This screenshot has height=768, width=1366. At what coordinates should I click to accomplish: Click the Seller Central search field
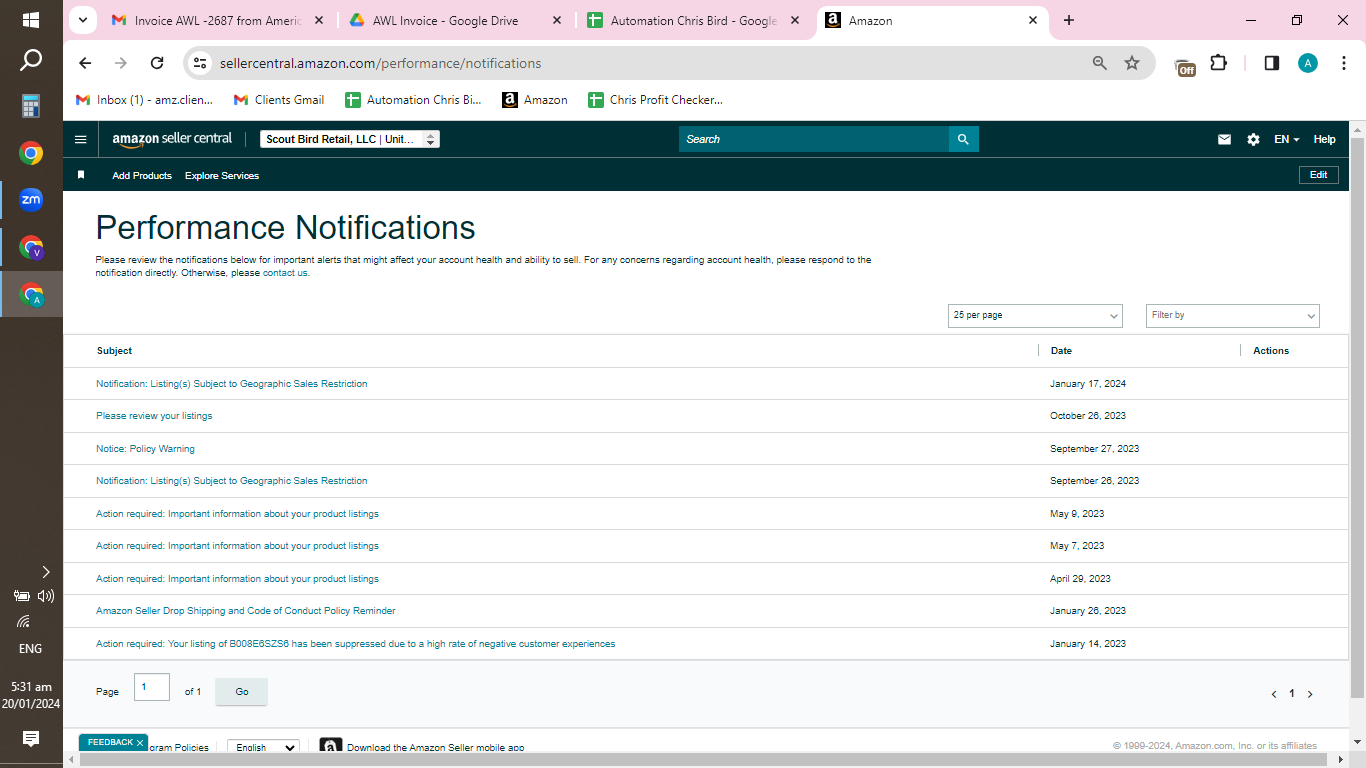pos(813,139)
